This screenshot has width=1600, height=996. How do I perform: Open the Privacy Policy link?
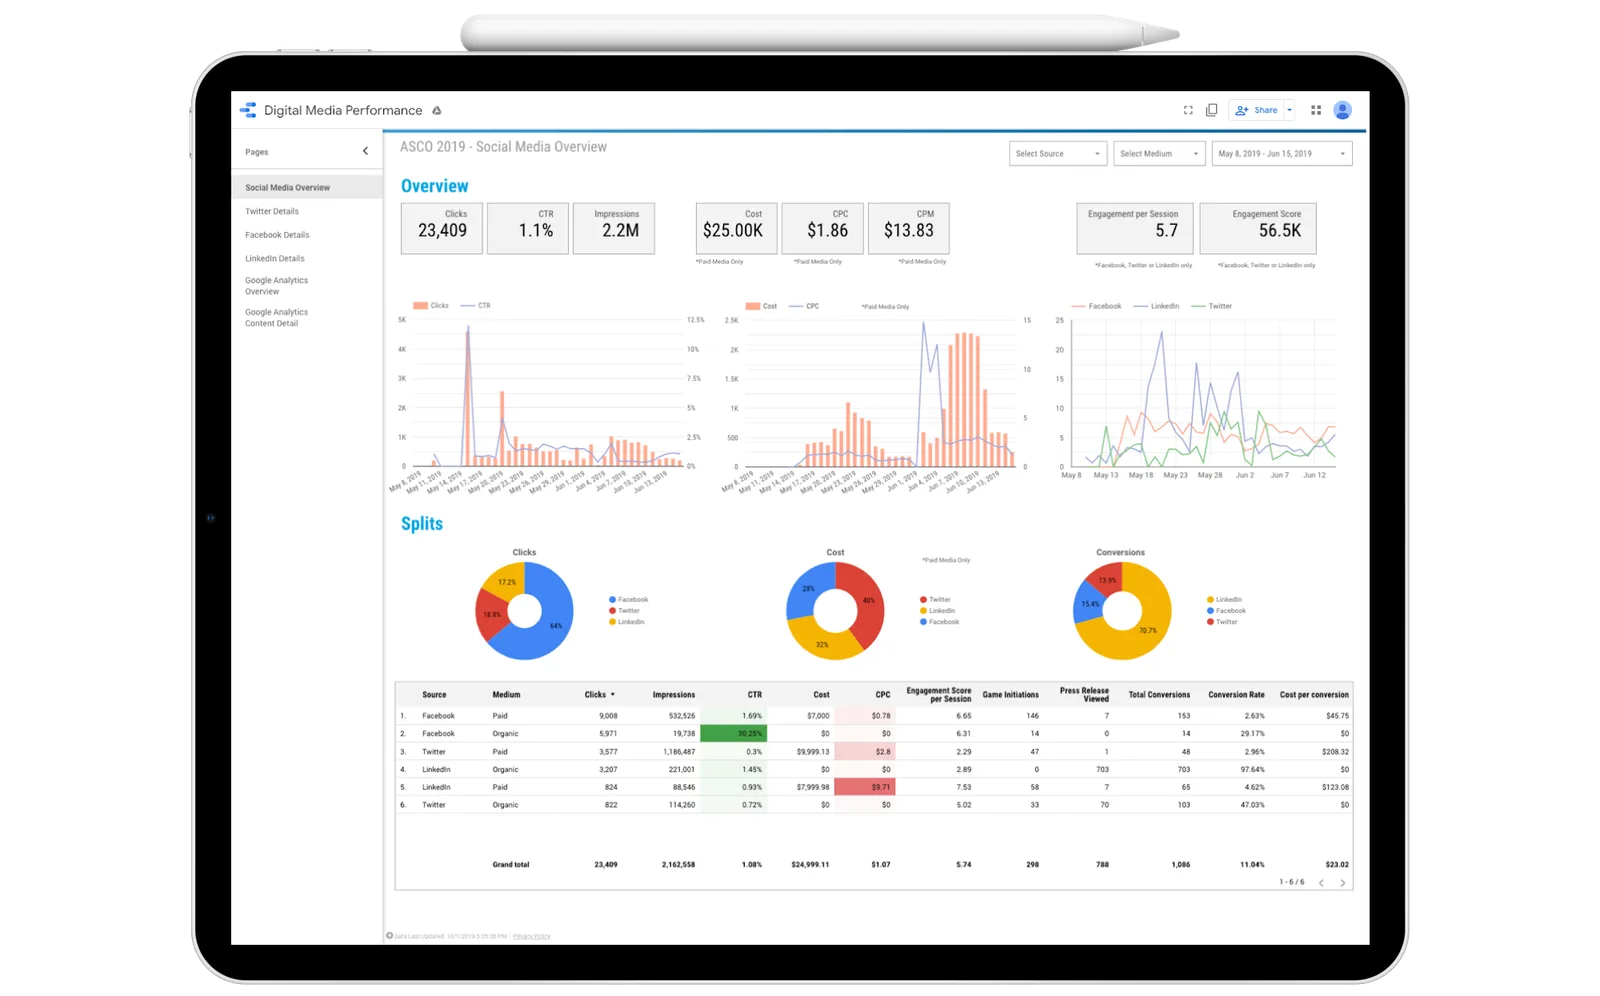(x=530, y=936)
